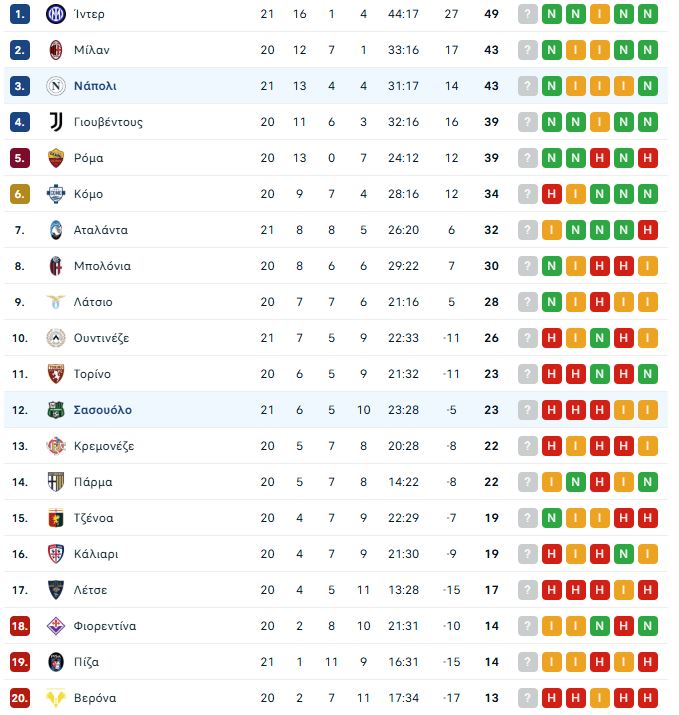Image resolution: width=679 pixels, height=715 pixels.
Task: Click the Verona club crest
Action: (55, 698)
